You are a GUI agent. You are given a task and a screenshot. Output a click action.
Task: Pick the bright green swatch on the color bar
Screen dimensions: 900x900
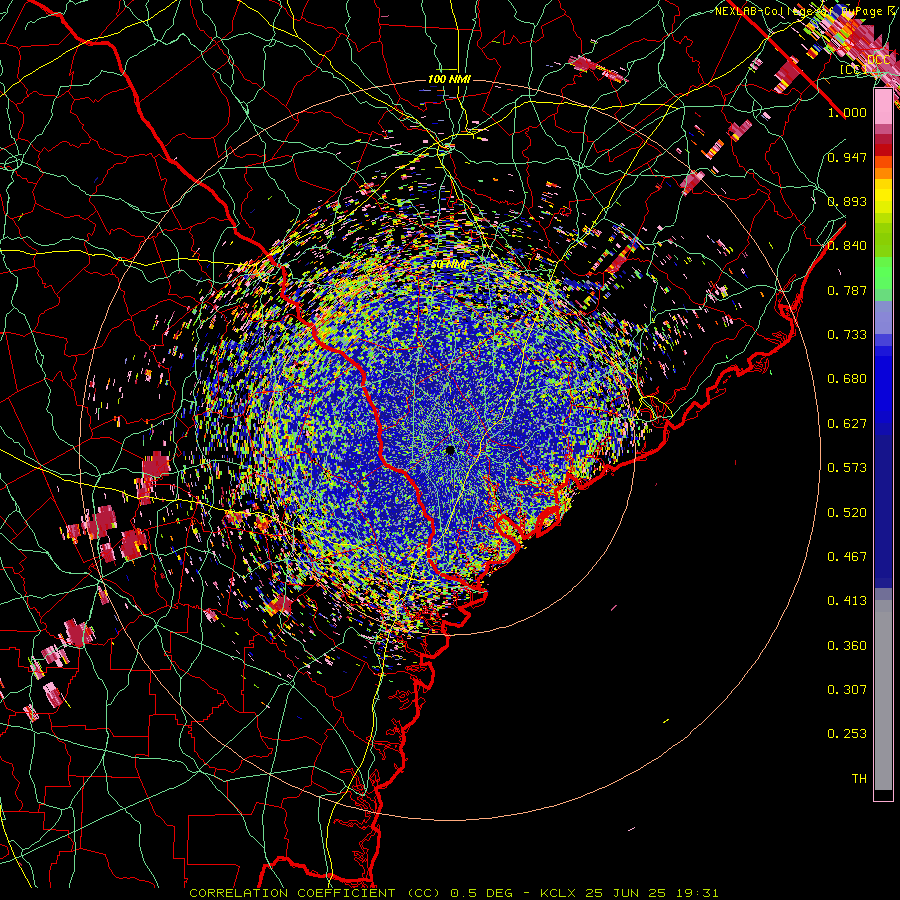(x=883, y=273)
